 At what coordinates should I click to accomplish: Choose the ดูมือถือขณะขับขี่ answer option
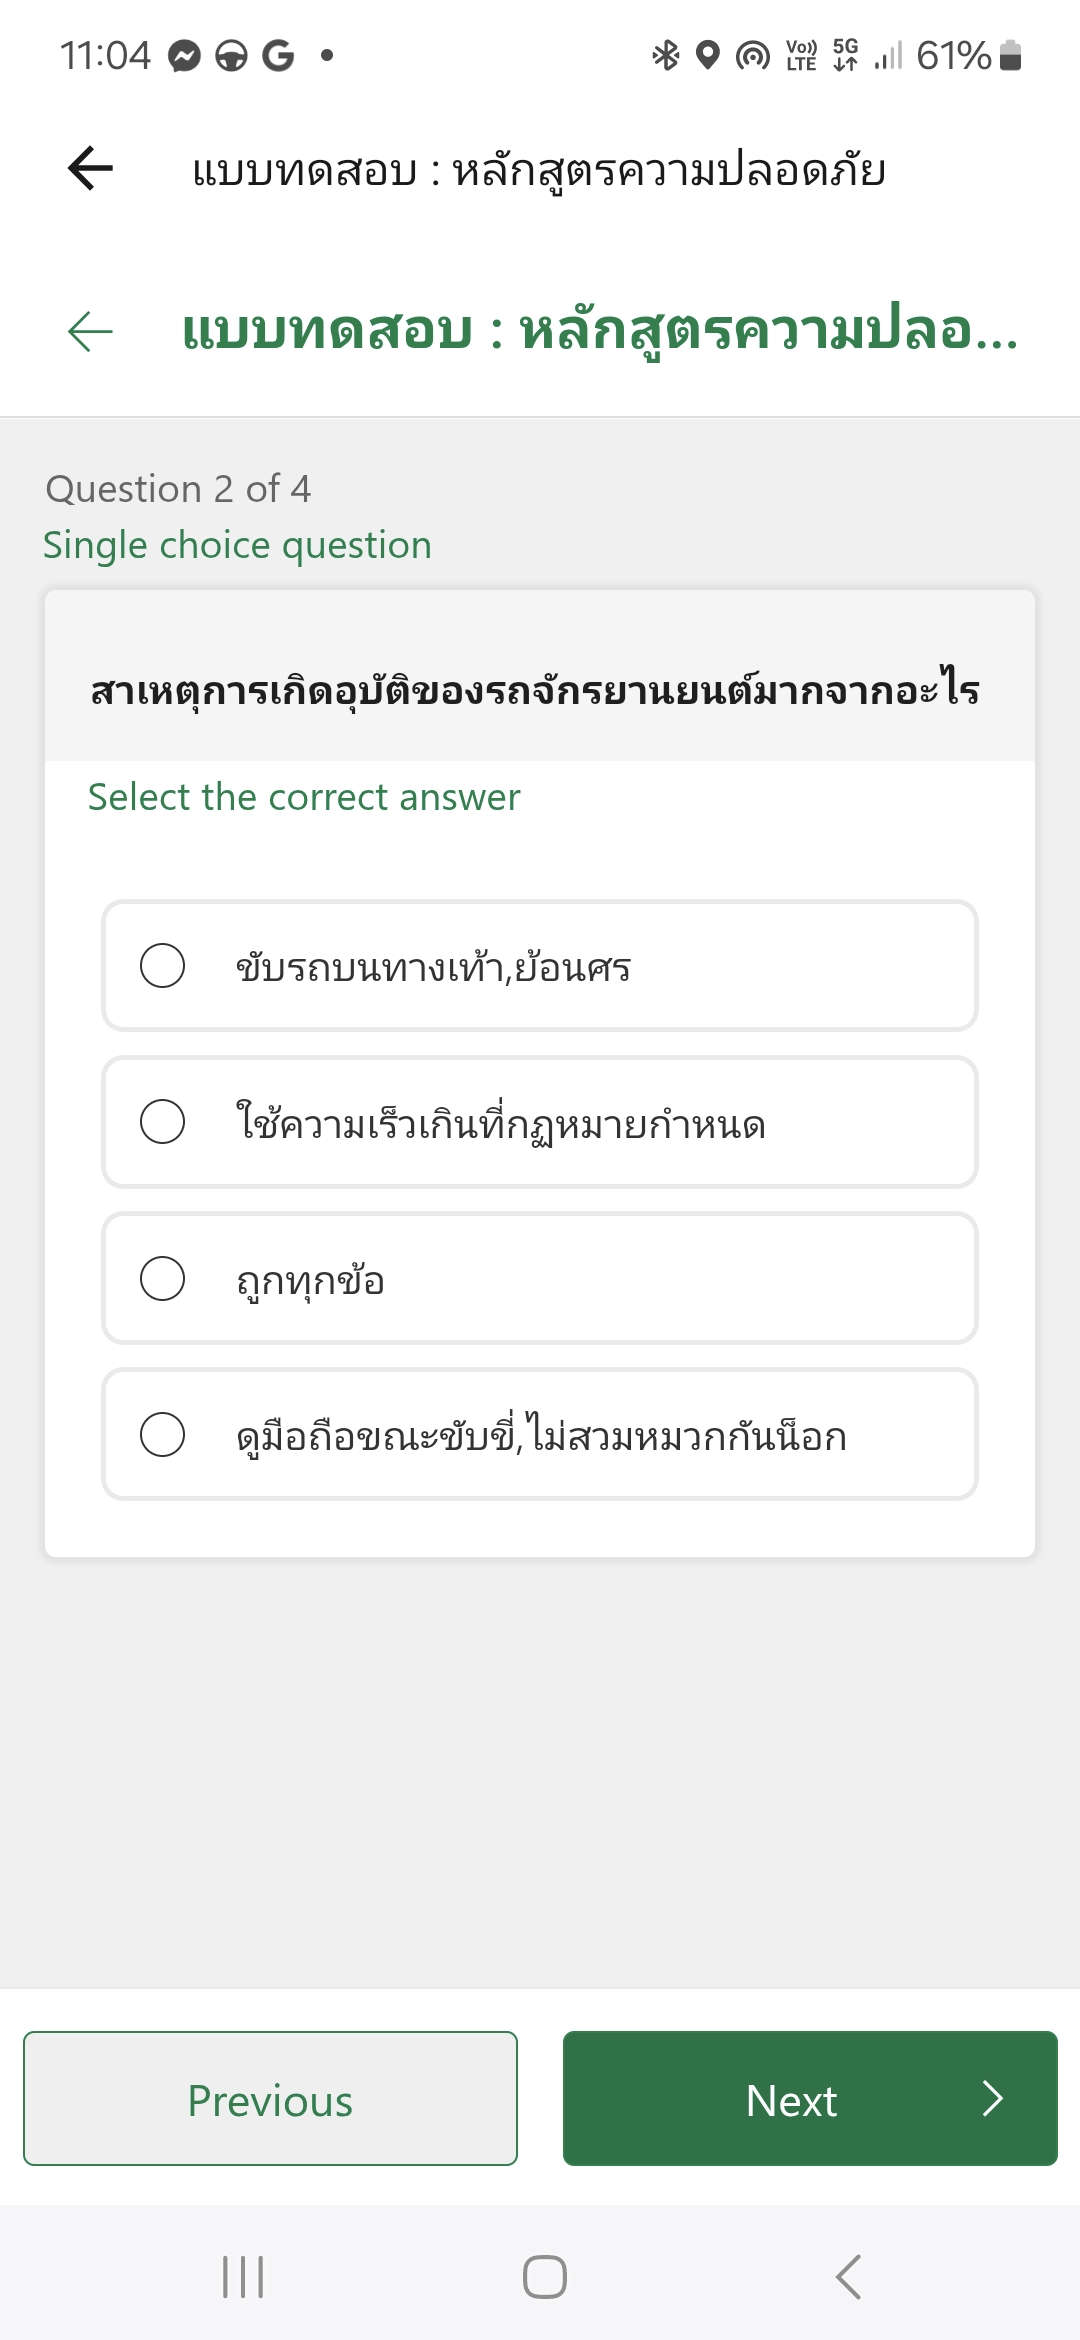click(540, 1434)
